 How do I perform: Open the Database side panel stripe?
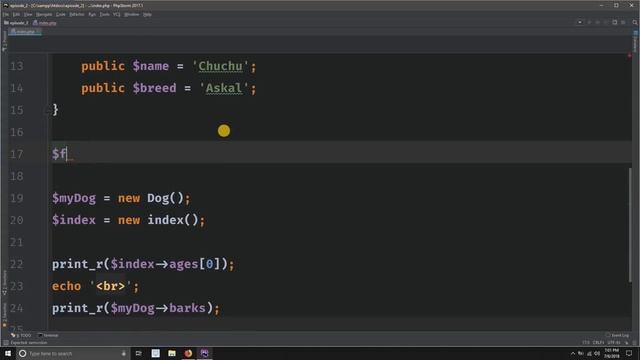pyautogui.click(x=635, y=41)
